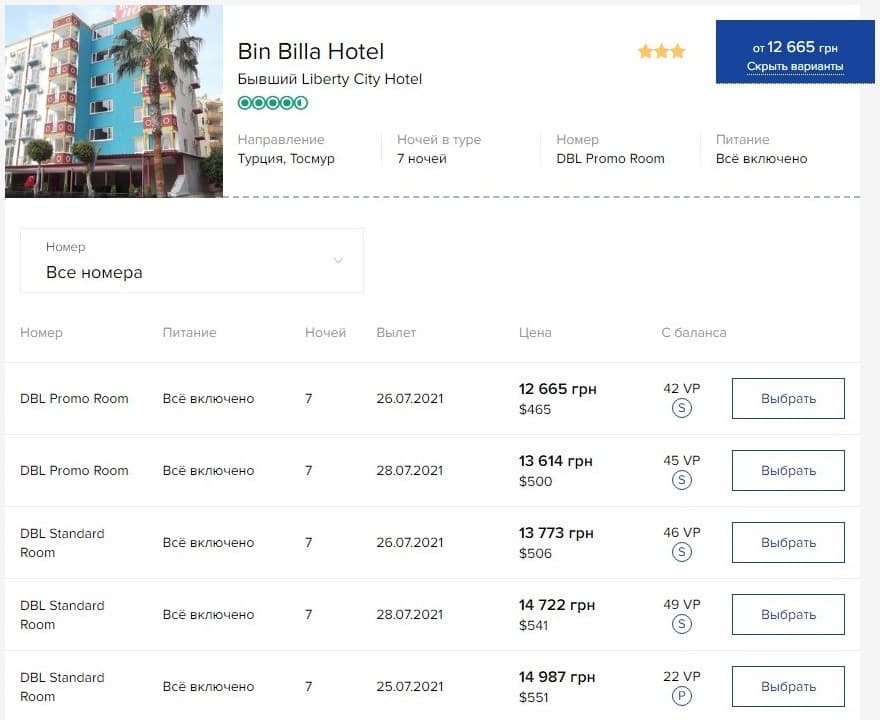Pick the 14 987 грн offer on 25.07.2021

click(788, 686)
